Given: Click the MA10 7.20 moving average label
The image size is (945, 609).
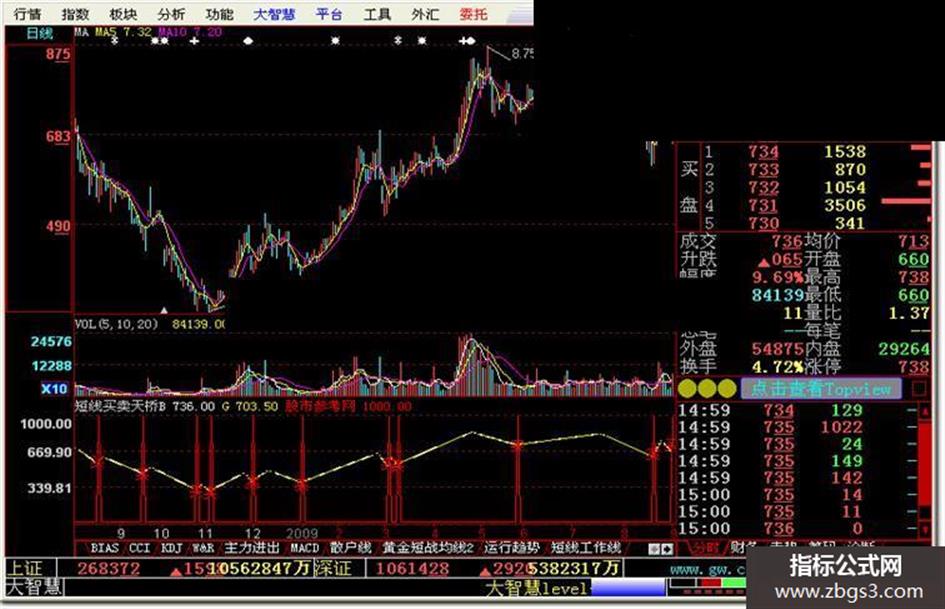Looking at the screenshot, I should click(x=190, y=31).
